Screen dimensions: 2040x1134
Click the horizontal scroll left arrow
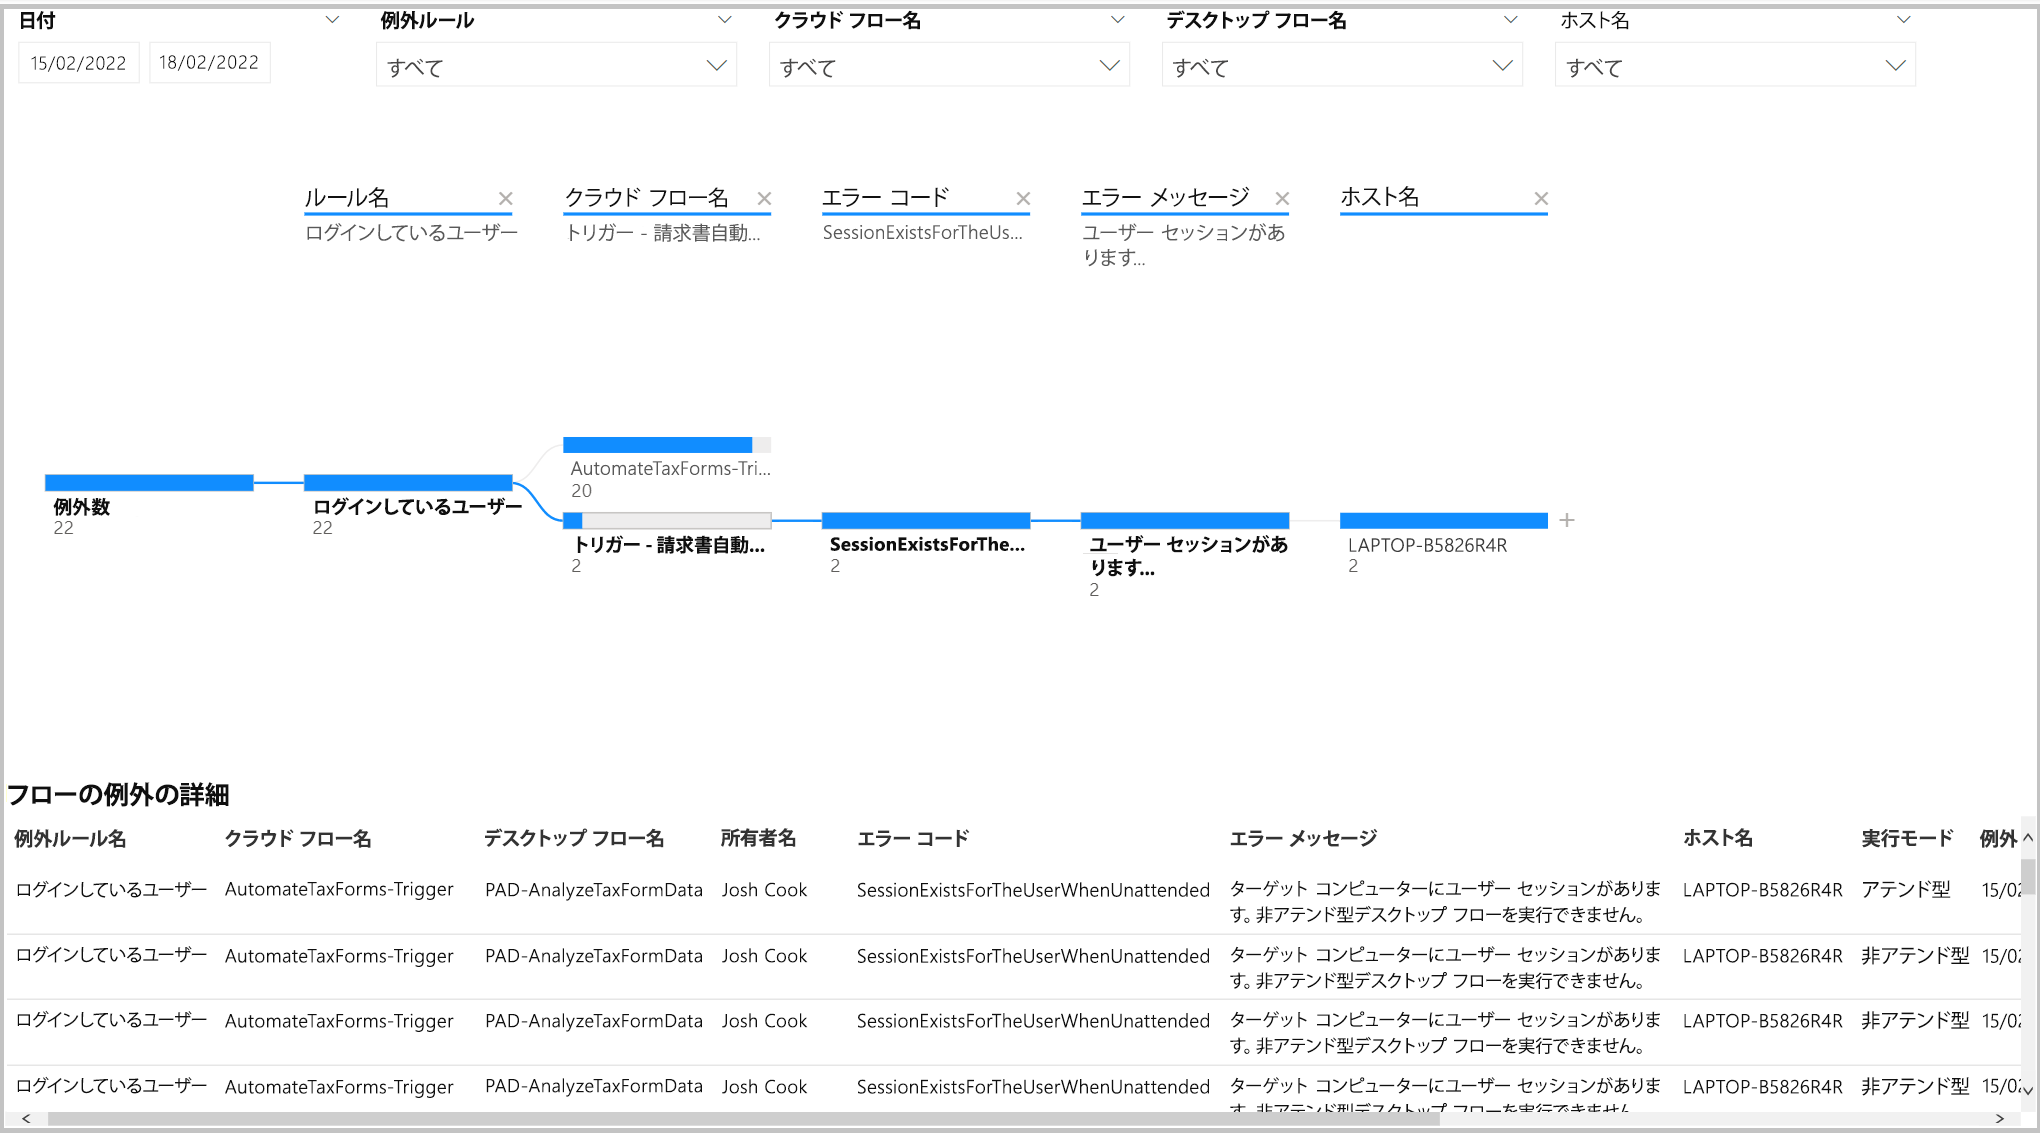pos(26,1119)
